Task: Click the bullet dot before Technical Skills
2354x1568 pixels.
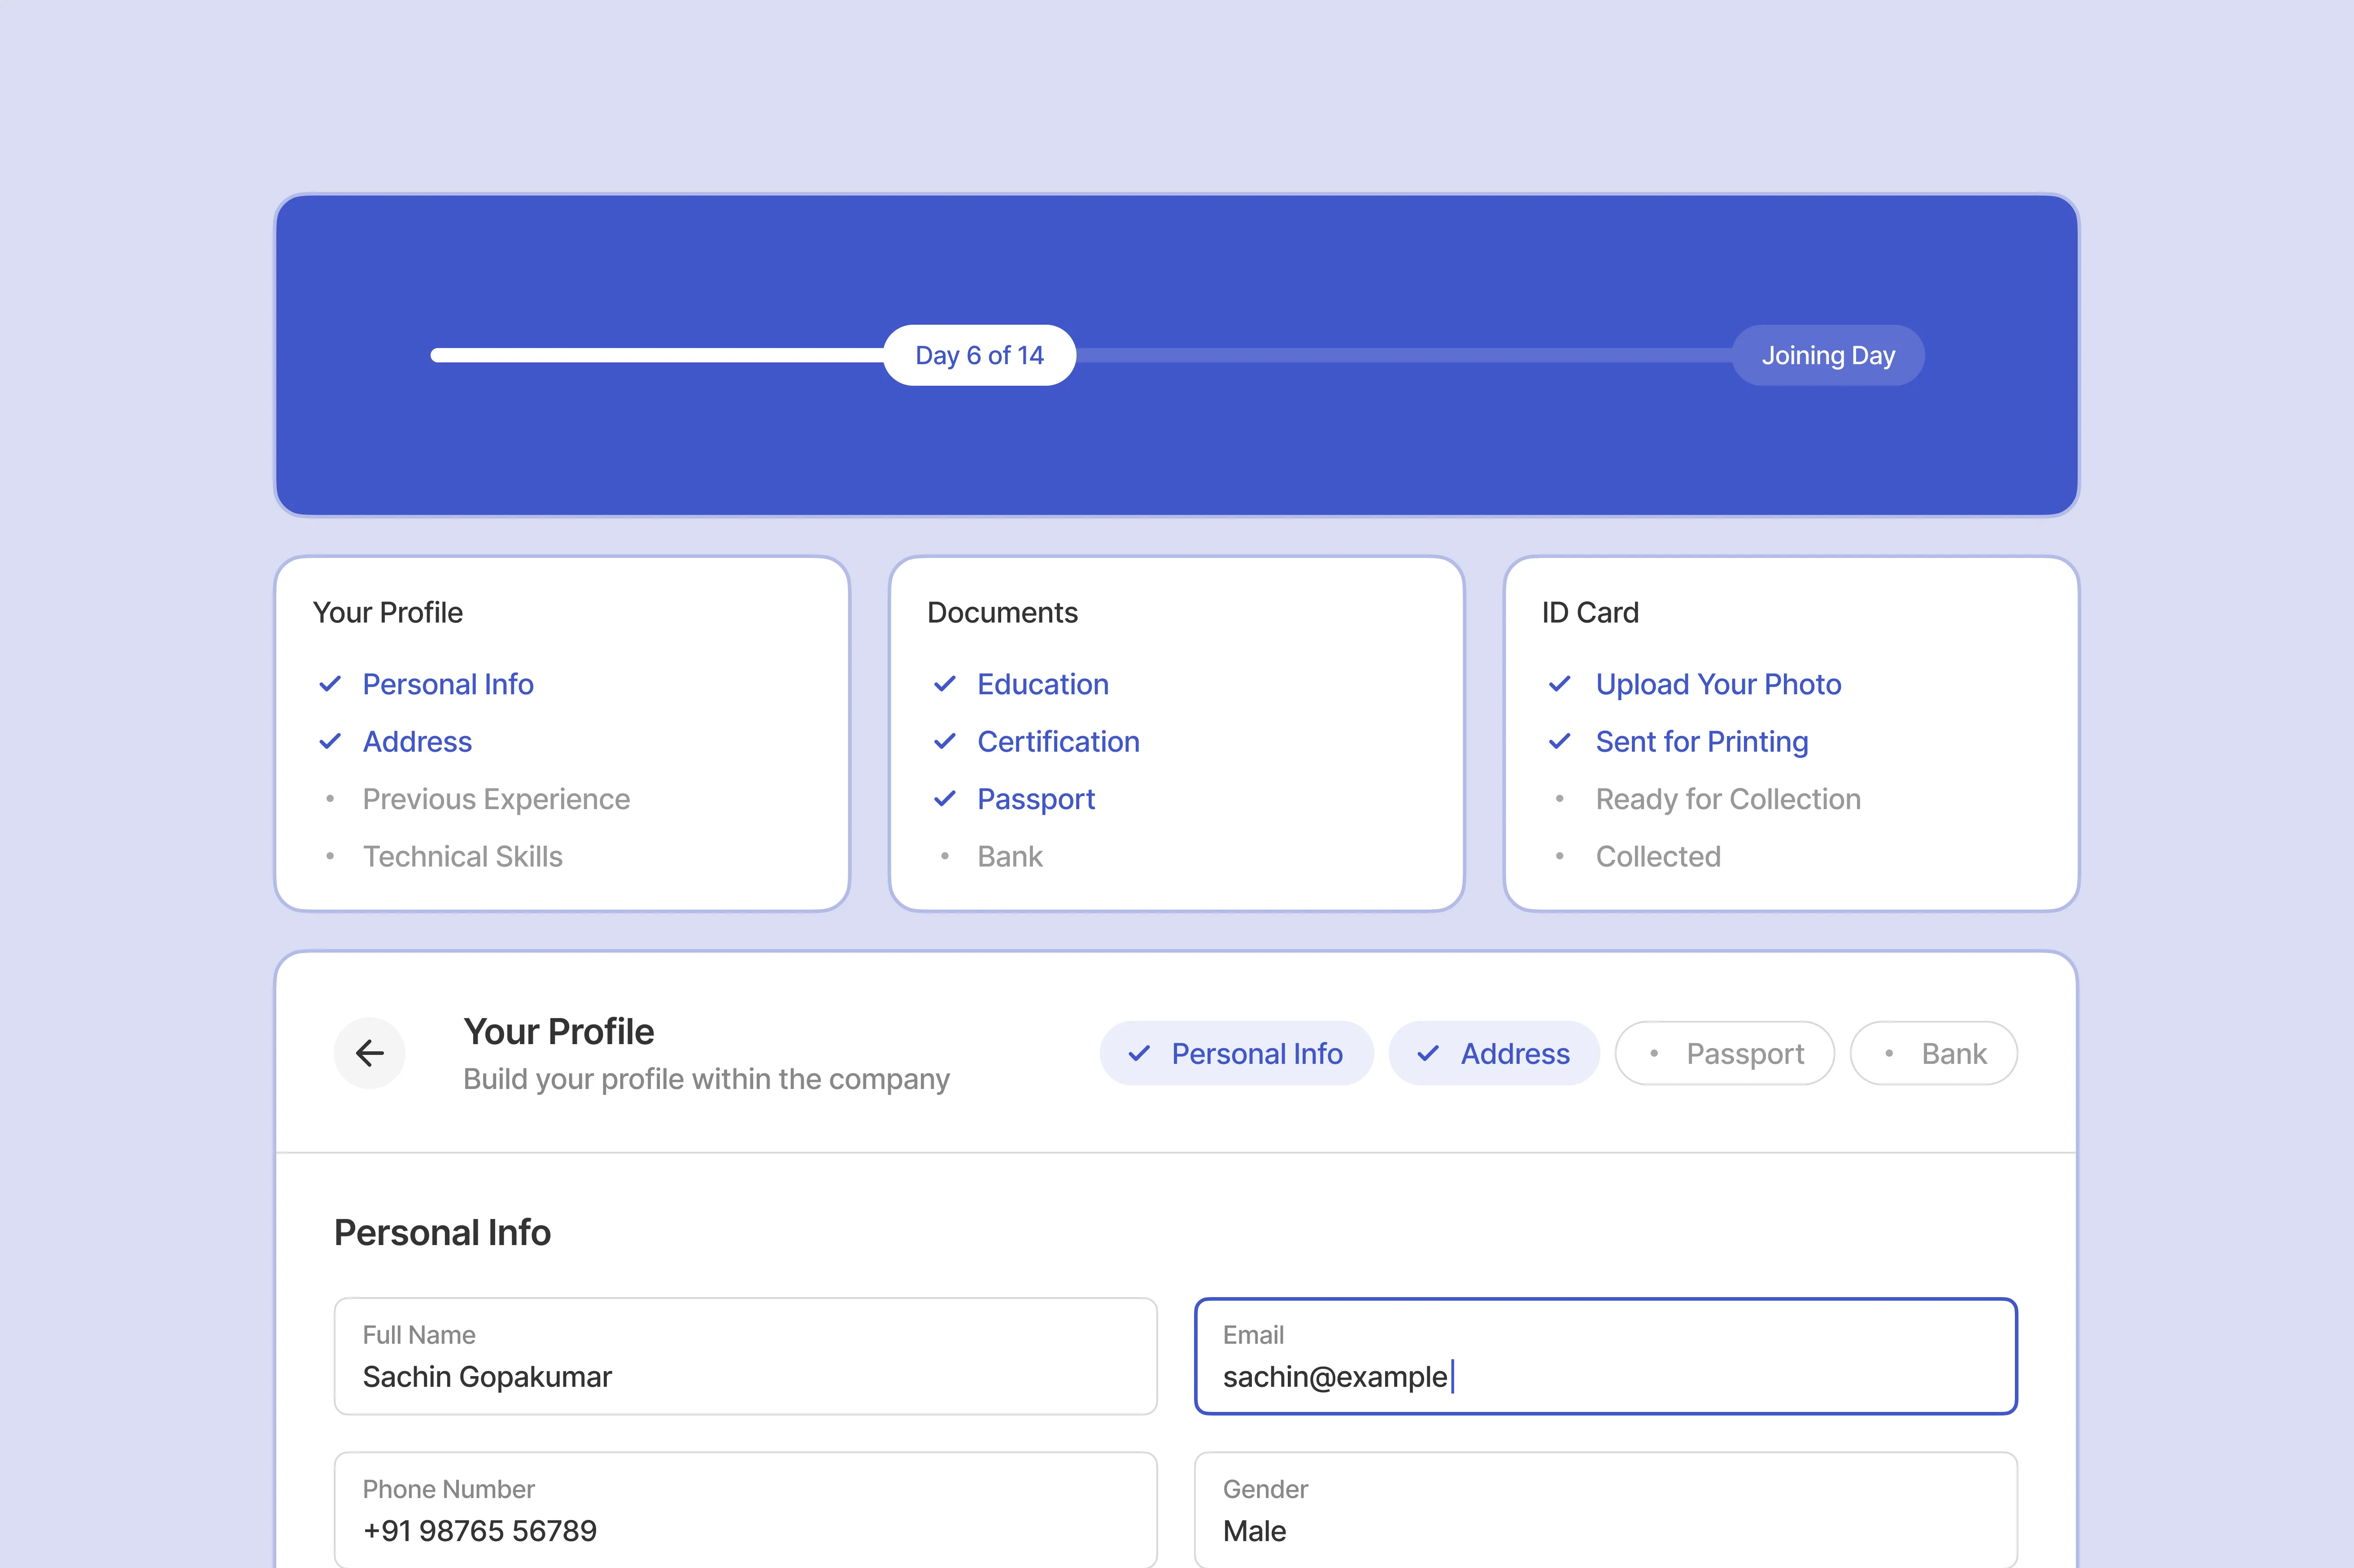Action: 330,857
